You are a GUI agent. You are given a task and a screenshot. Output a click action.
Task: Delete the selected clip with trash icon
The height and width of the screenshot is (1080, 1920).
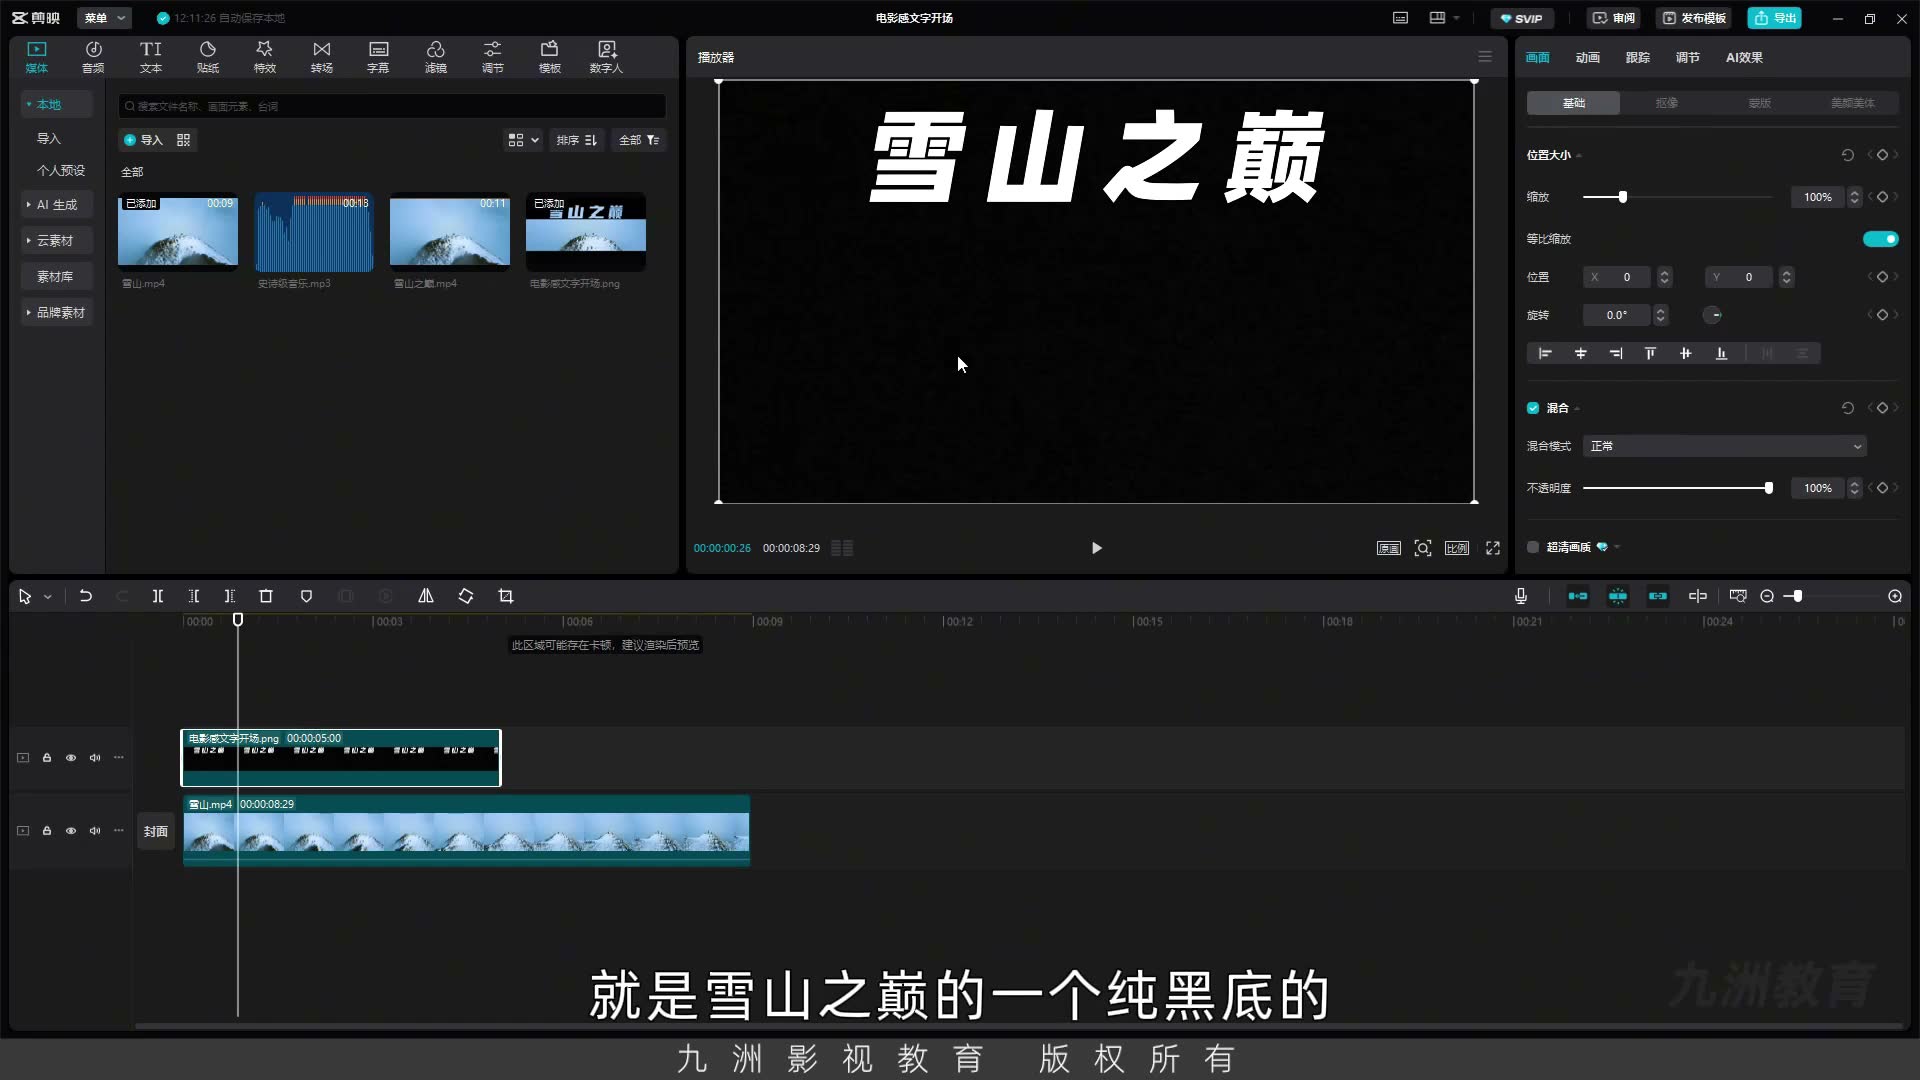click(266, 596)
